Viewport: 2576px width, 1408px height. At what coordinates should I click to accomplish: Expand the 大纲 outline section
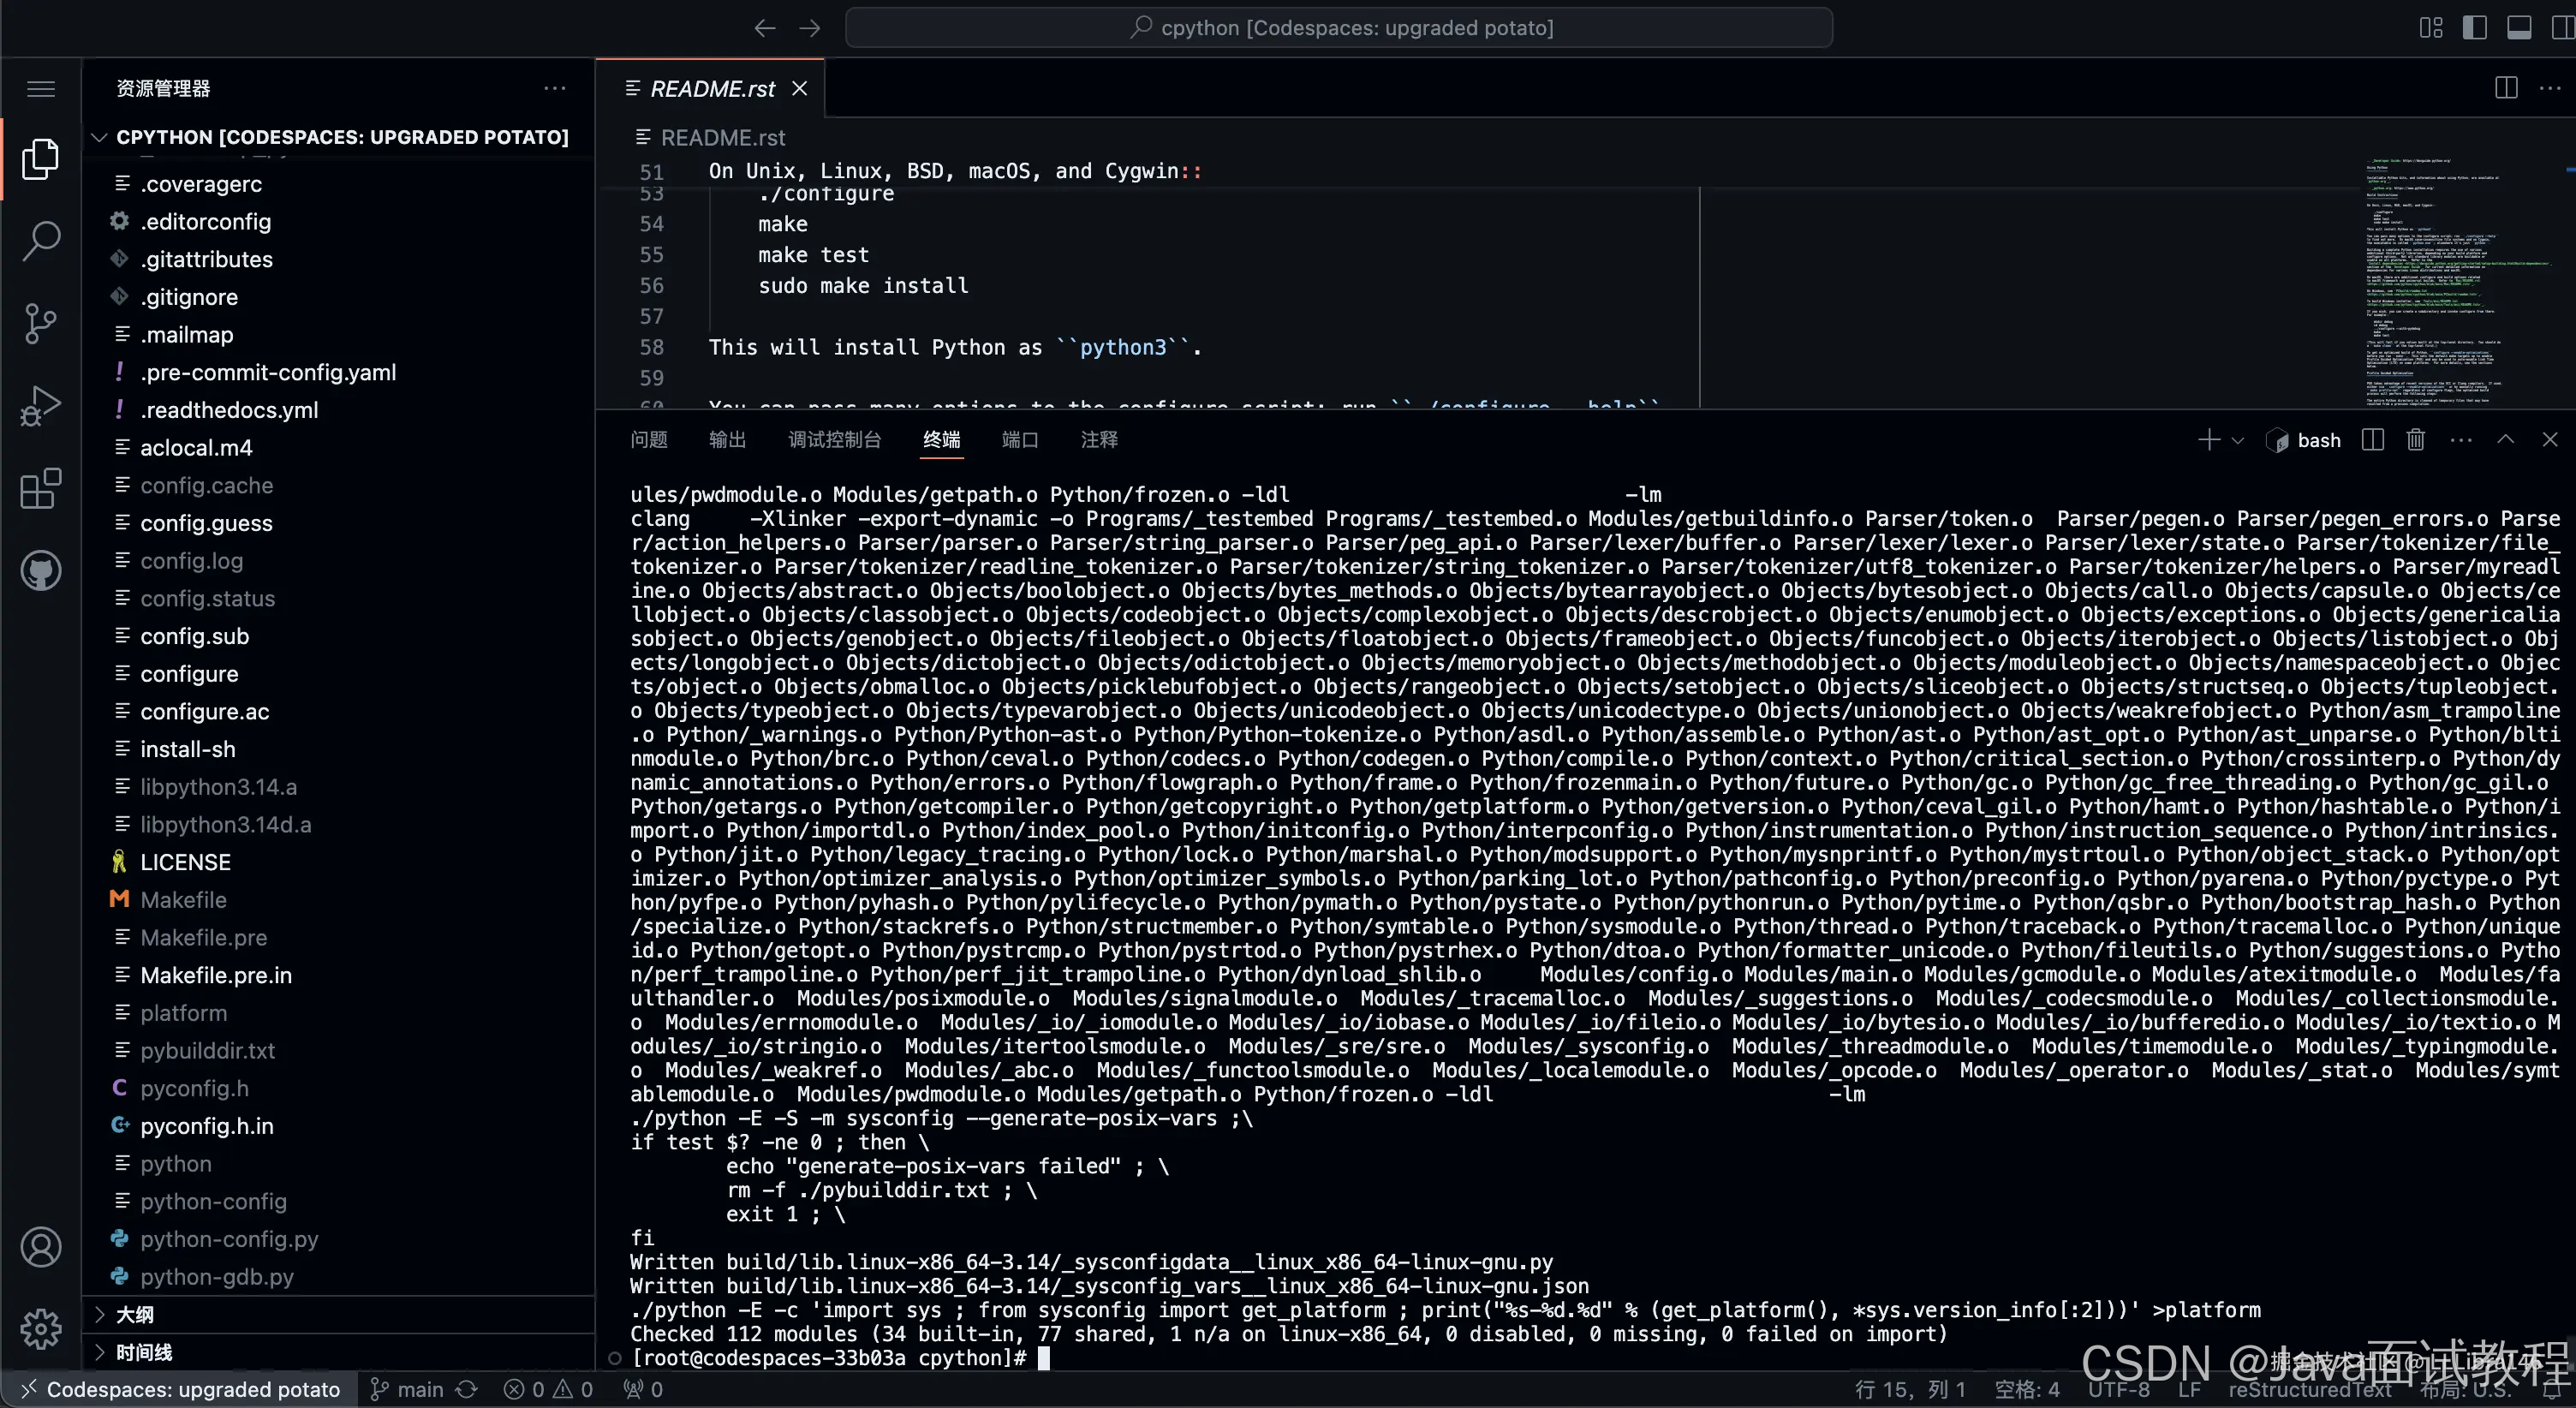click(338, 1315)
